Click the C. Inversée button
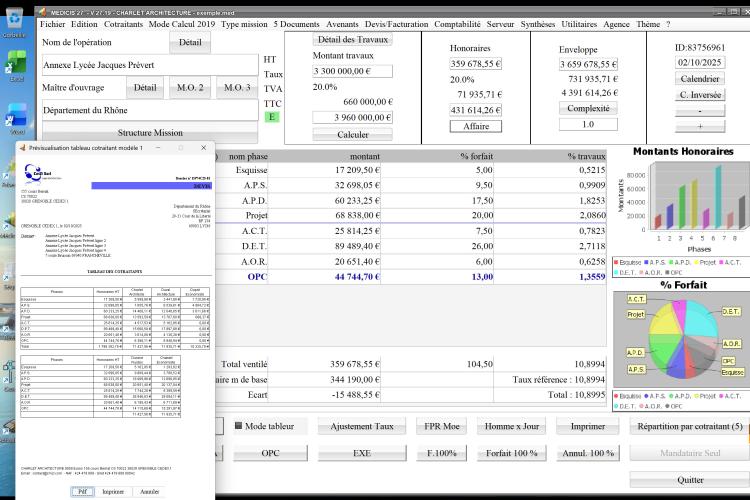 coord(700,95)
